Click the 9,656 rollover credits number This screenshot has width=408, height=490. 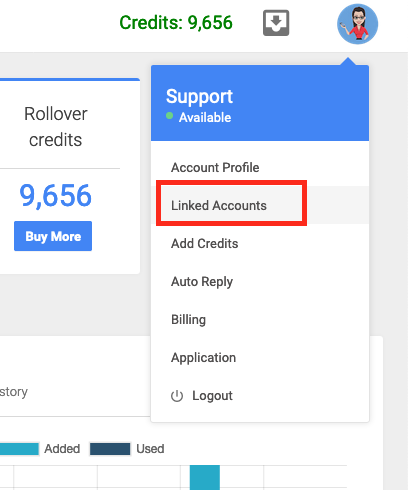[x=55, y=195]
